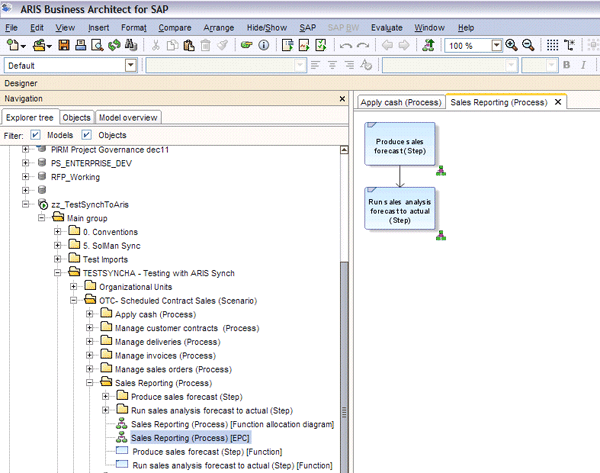
Task: Toggle the dotted grid icon
Action: click(x=552, y=45)
